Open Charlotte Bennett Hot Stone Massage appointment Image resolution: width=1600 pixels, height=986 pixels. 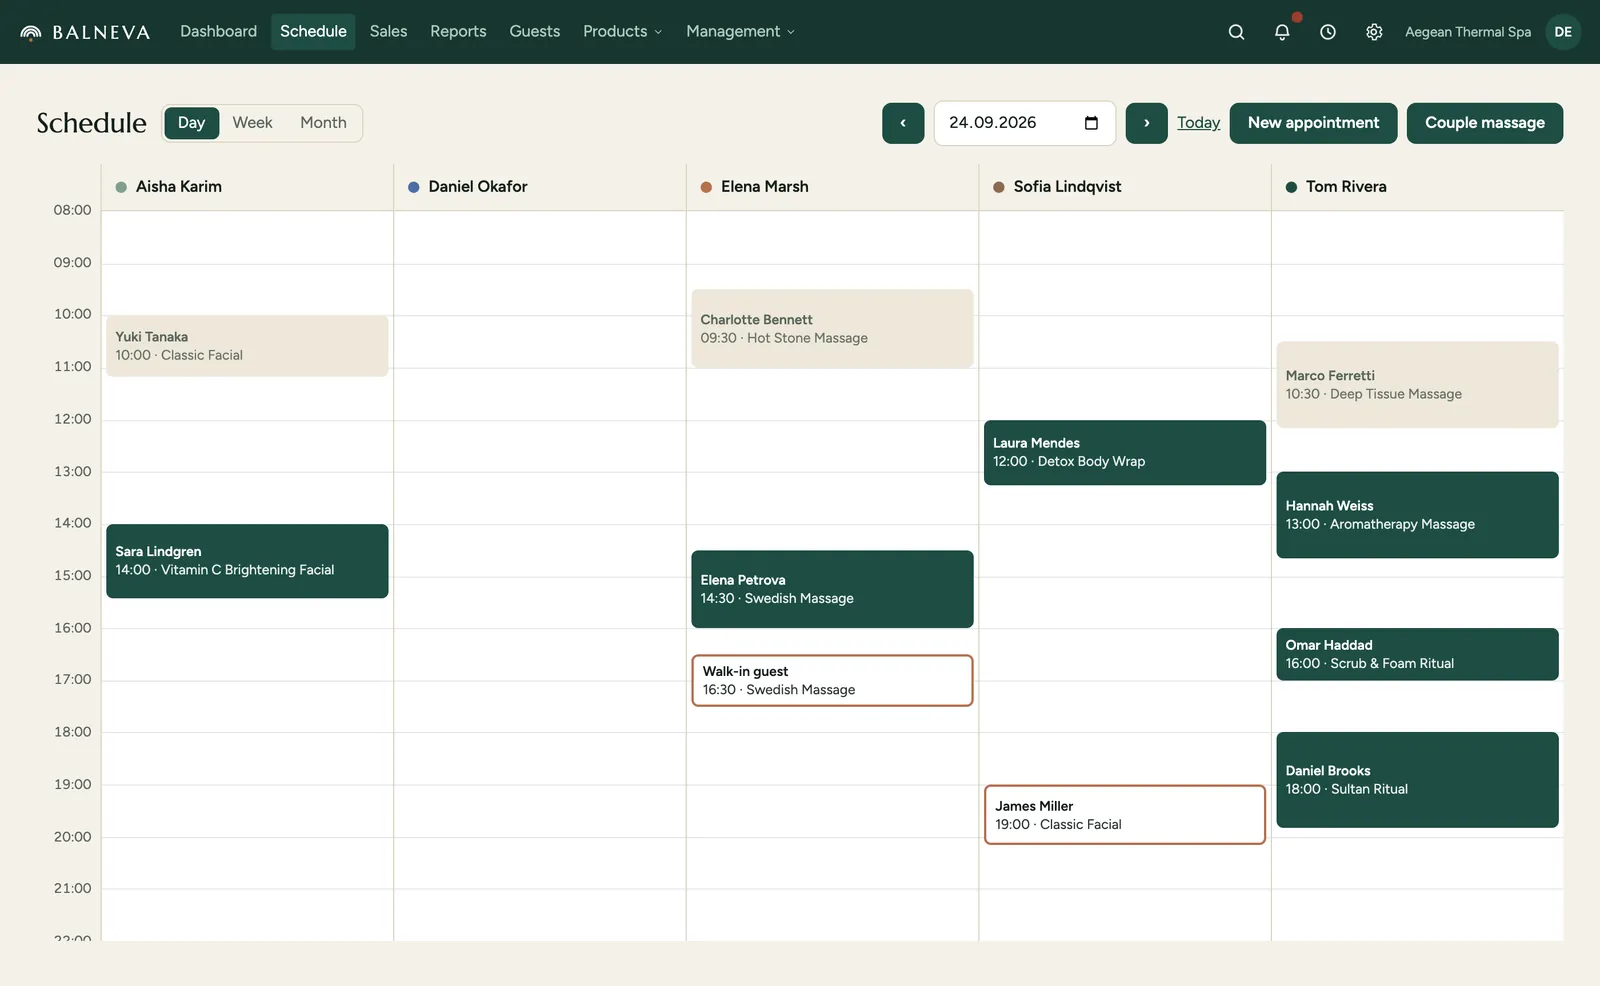pyautogui.click(x=832, y=329)
